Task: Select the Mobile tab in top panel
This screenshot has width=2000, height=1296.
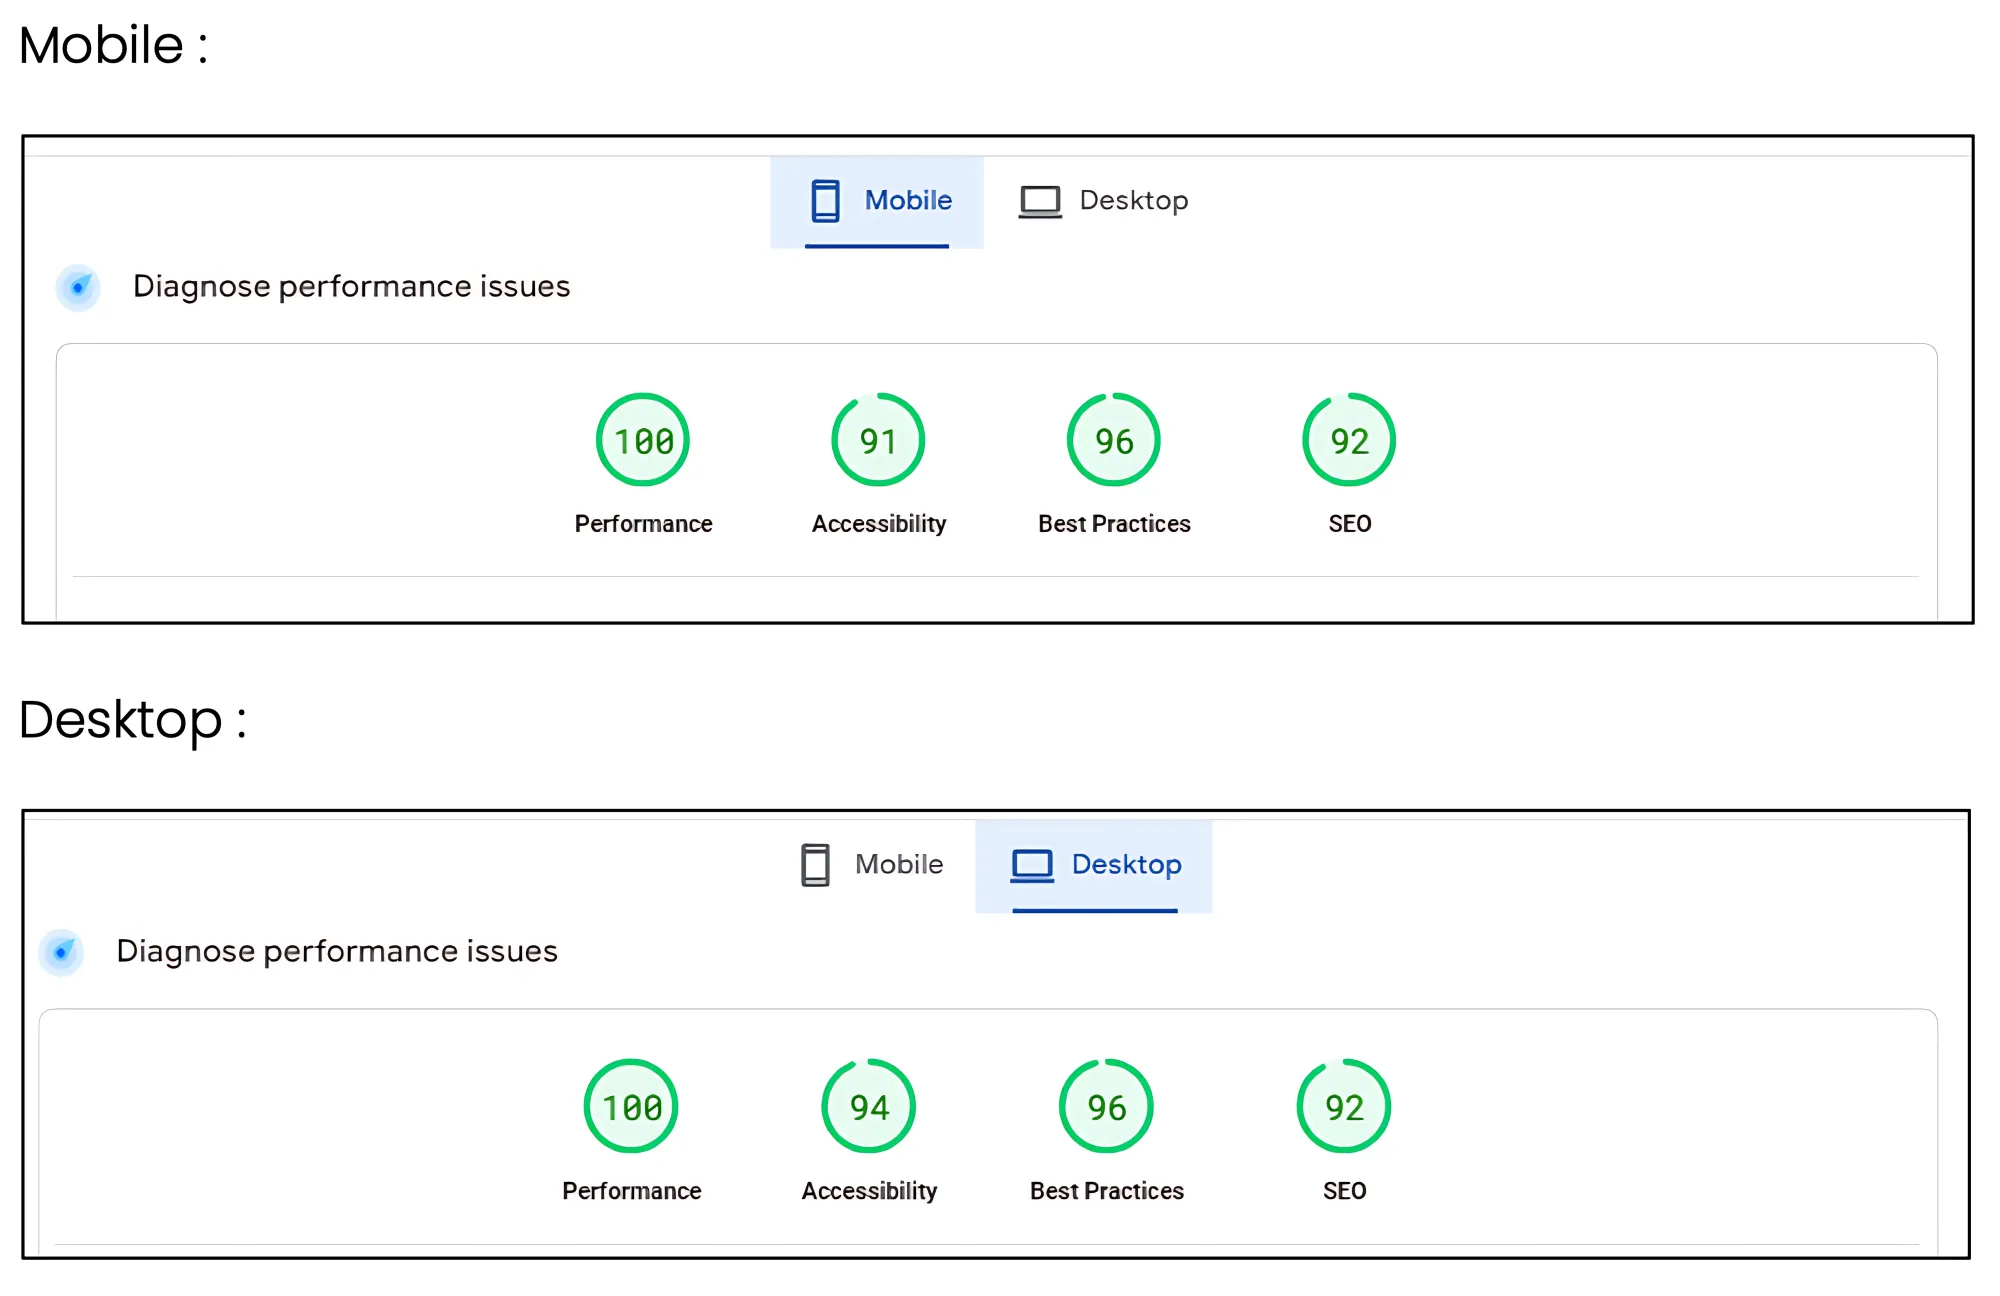Action: (x=877, y=202)
